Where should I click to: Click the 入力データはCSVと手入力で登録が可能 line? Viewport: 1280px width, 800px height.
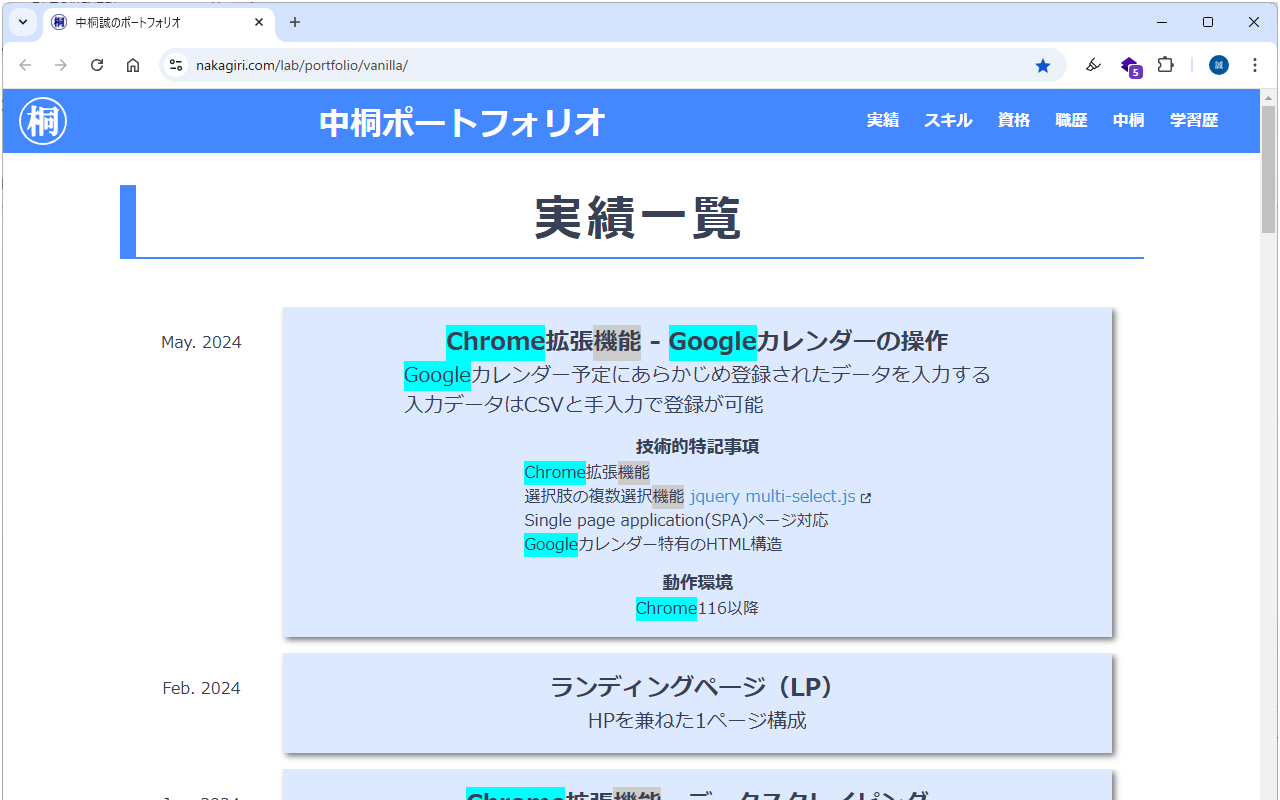click(x=583, y=404)
